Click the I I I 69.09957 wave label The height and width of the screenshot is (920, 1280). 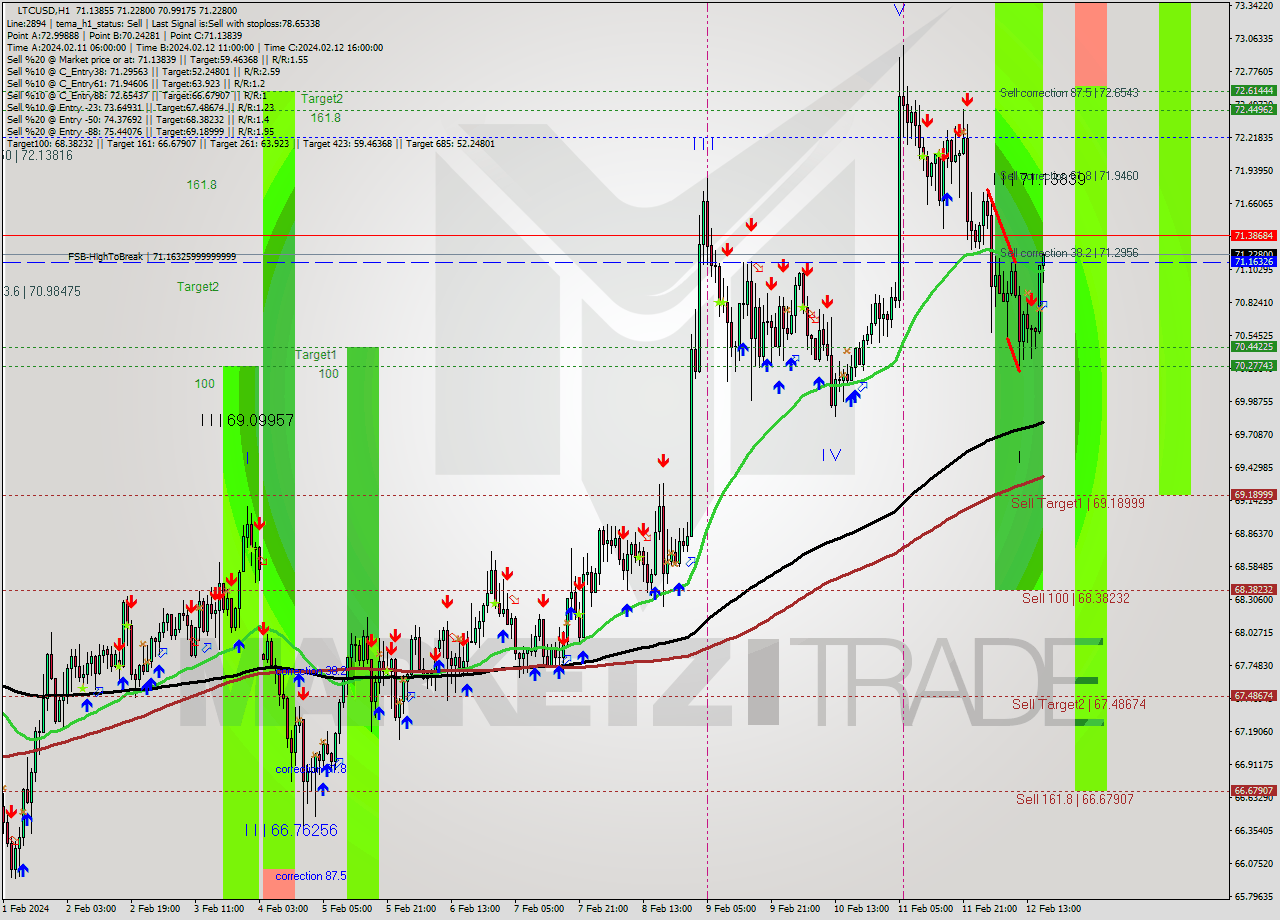(x=247, y=421)
